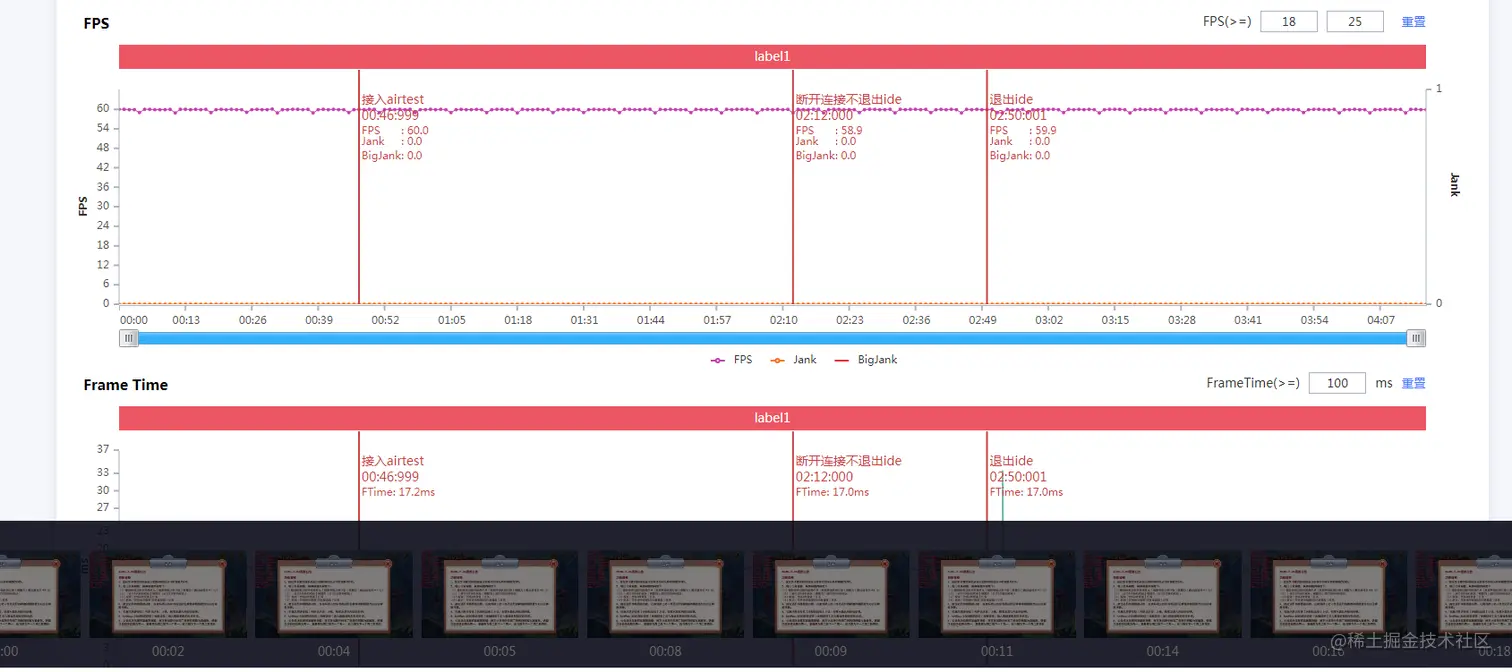Viewport: 1512px width, 672px height.
Task: Click the FPS : 58.9 annotation text
Action: pyautogui.click(x=829, y=130)
